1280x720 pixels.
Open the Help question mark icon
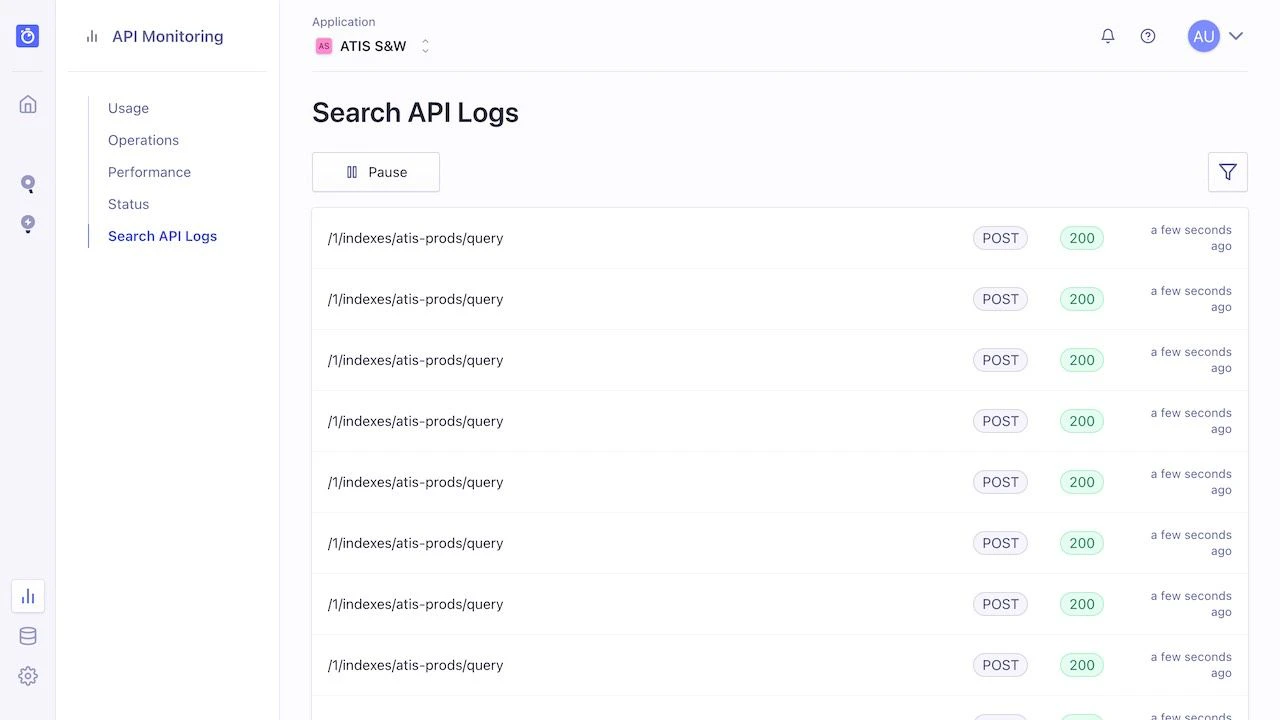point(1148,35)
